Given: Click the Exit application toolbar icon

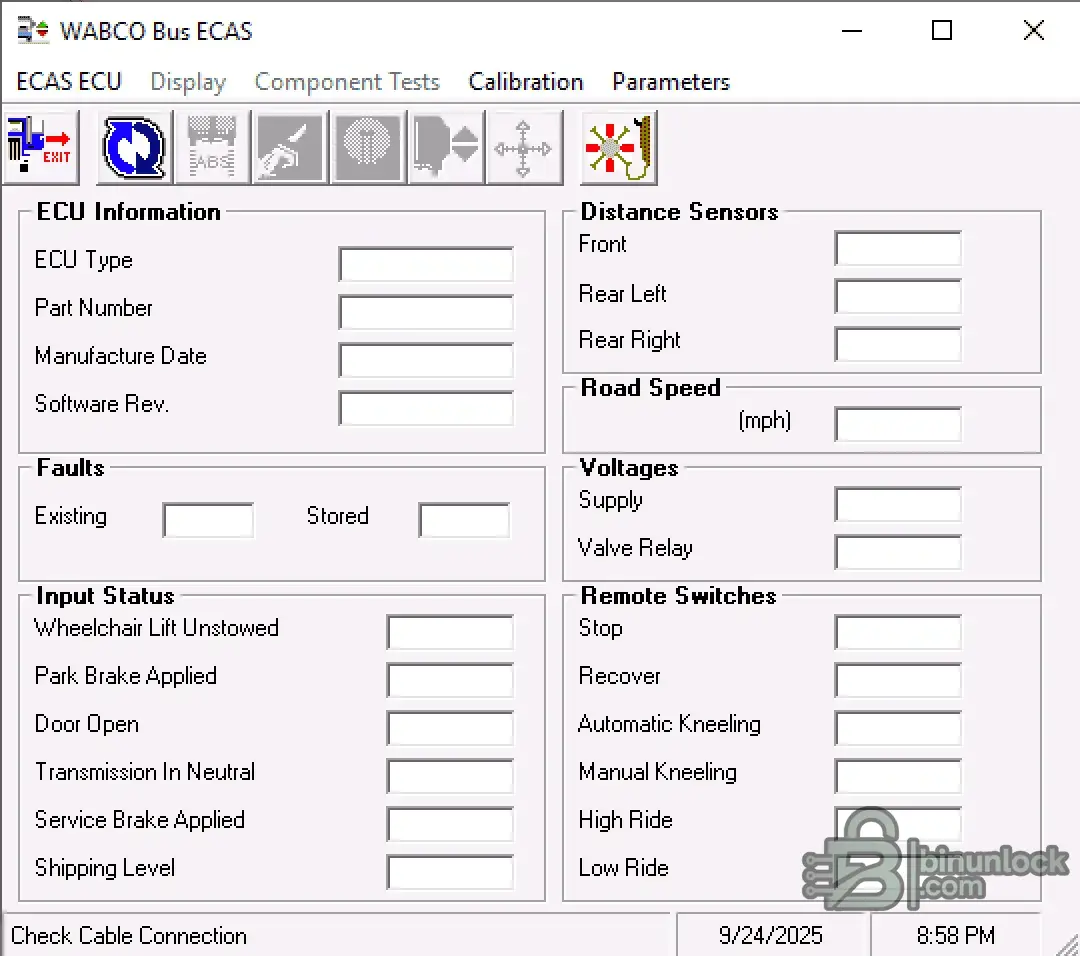Looking at the screenshot, I should (x=40, y=147).
